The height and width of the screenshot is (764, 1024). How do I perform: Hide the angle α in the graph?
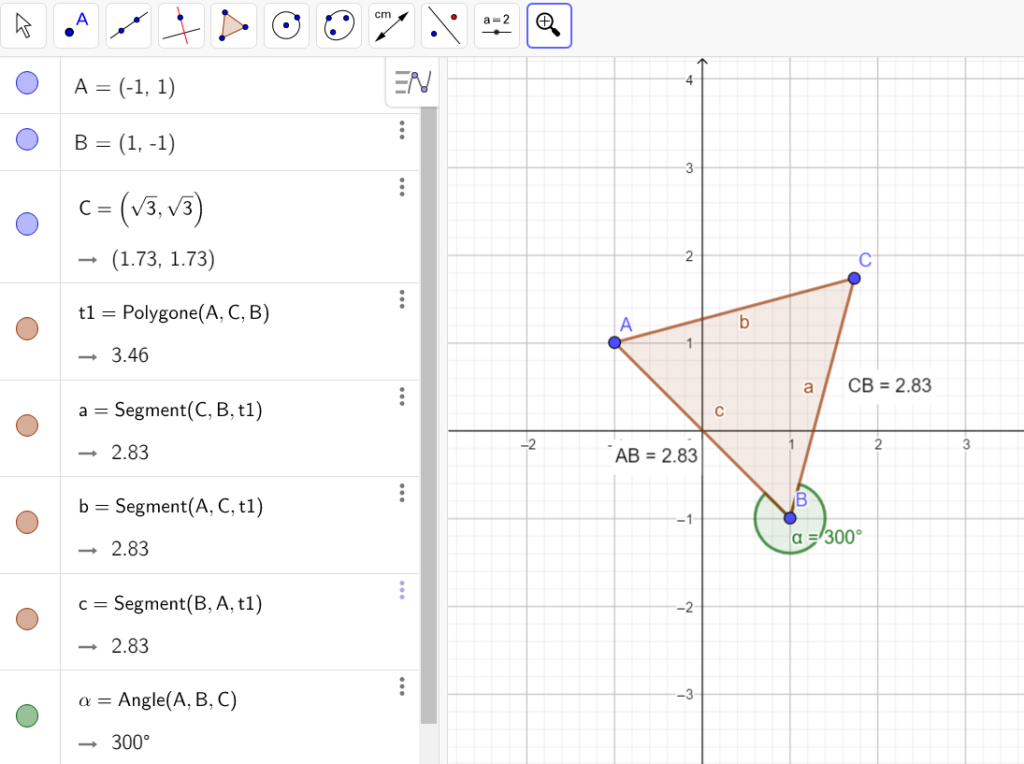[x=28, y=716]
